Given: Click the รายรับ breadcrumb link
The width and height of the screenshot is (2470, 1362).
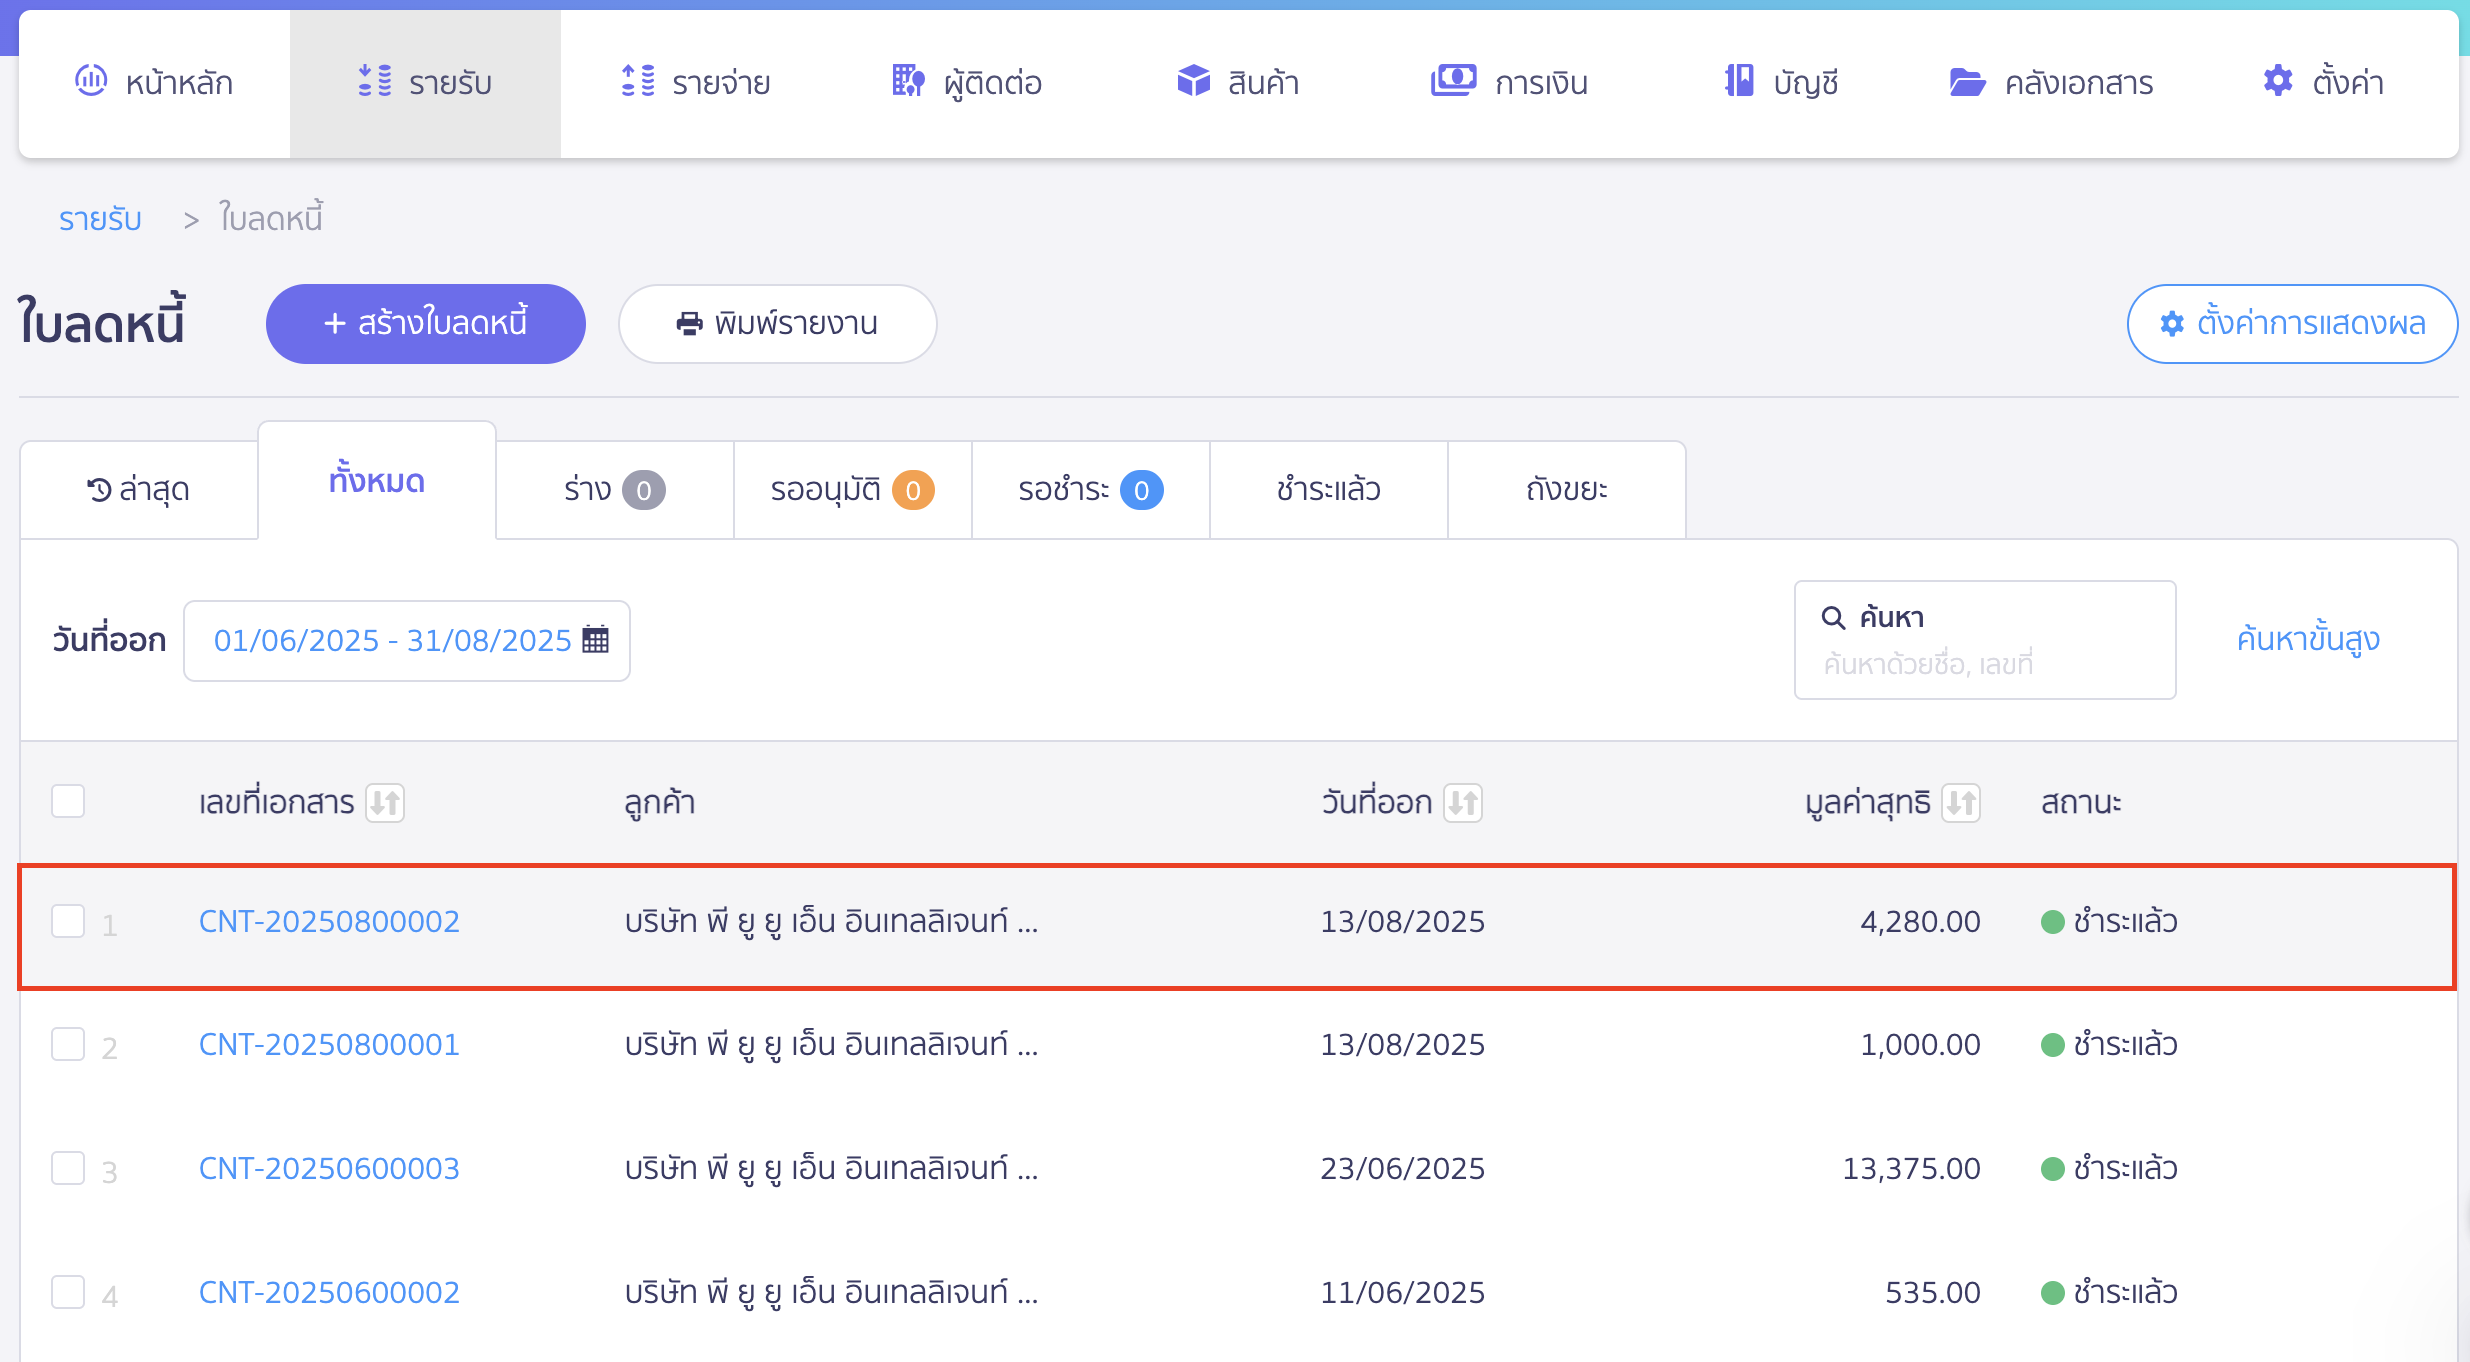Looking at the screenshot, I should pos(100,219).
